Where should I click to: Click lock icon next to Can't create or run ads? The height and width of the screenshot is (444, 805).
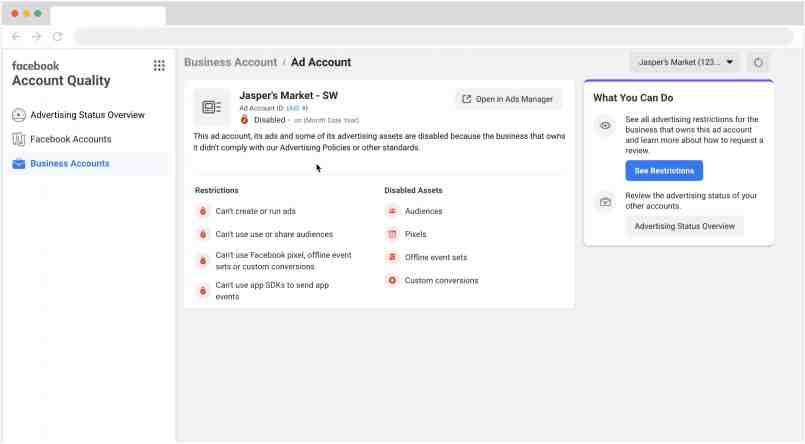coord(203,211)
